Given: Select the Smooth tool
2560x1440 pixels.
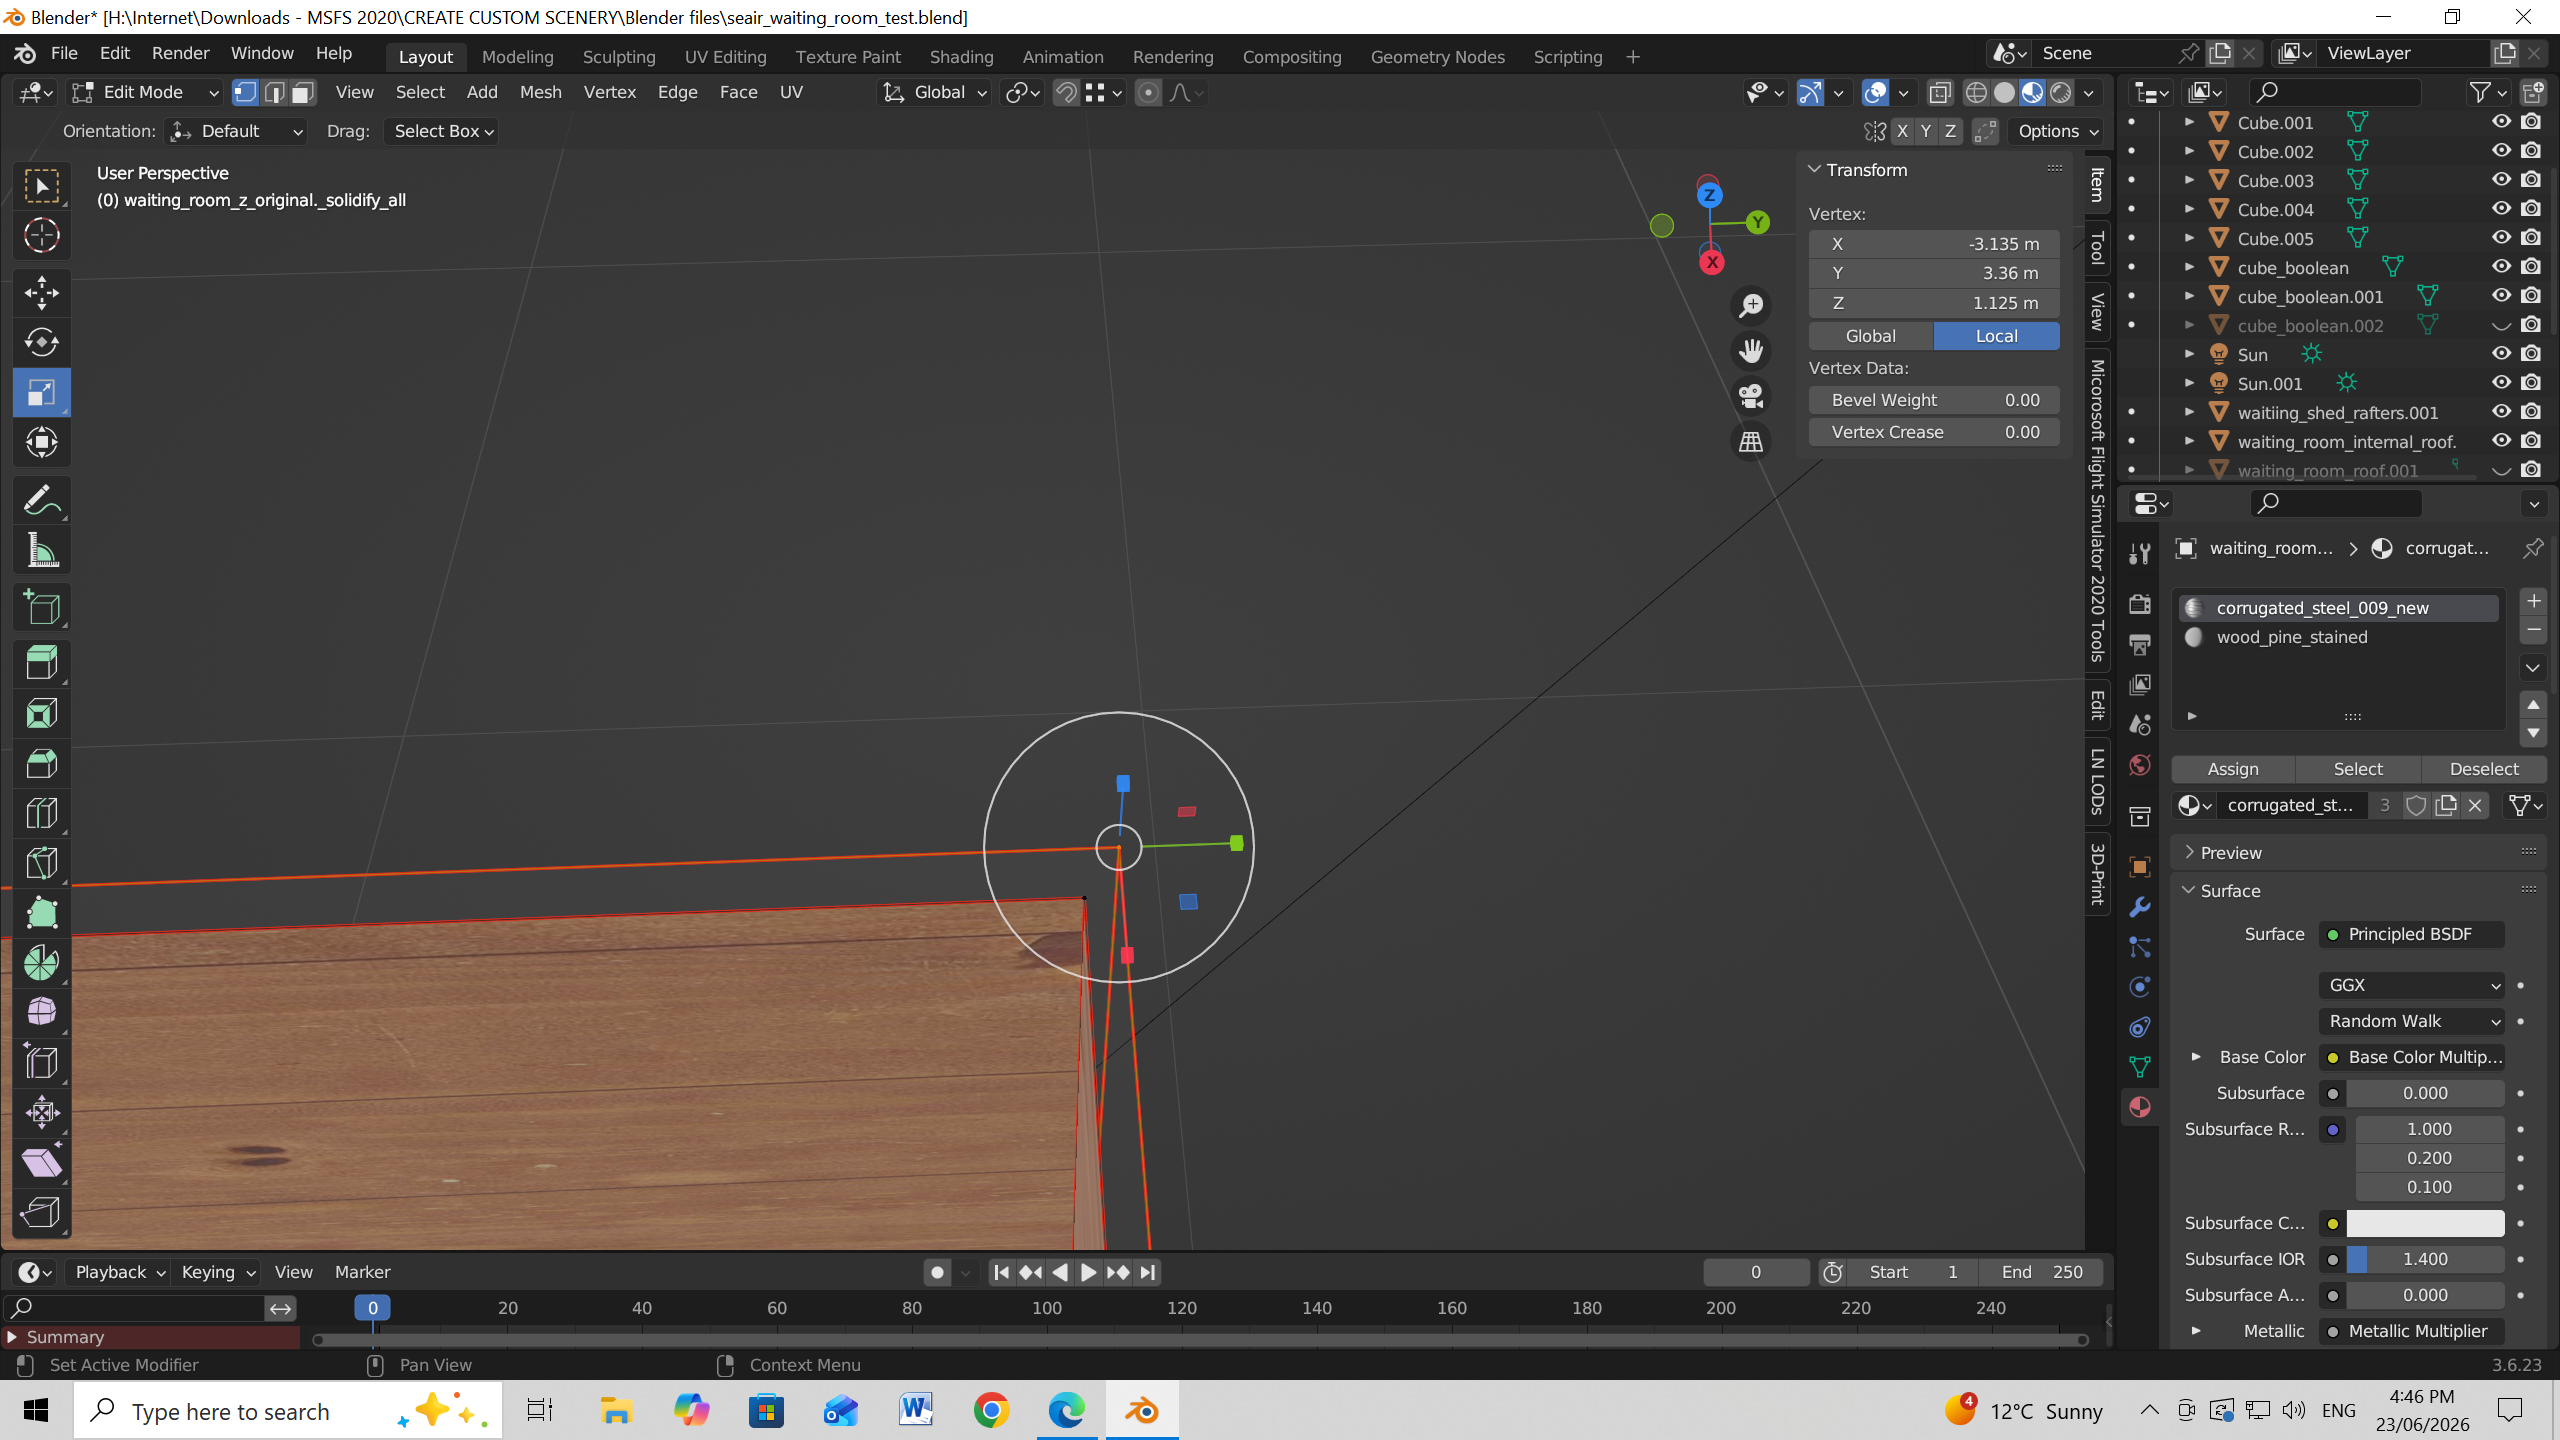Looking at the screenshot, I should click(42, 1012).
